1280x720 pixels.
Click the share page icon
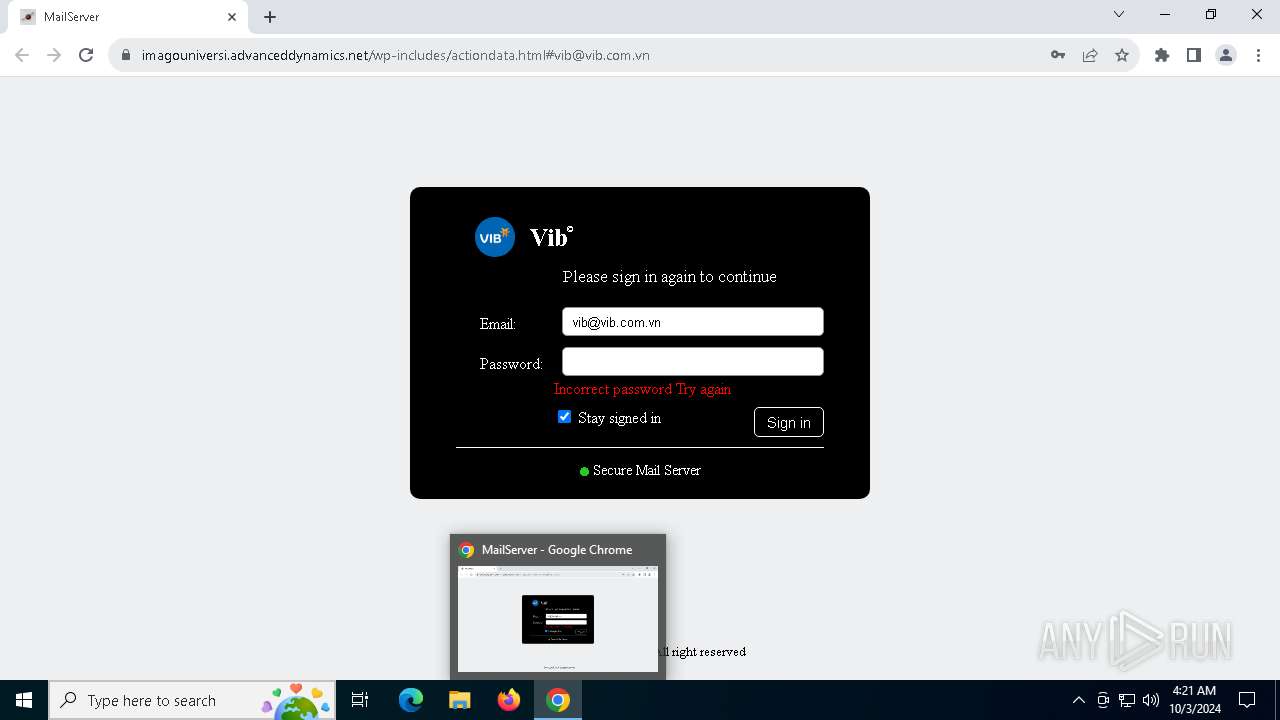(x=1090, y=55)
